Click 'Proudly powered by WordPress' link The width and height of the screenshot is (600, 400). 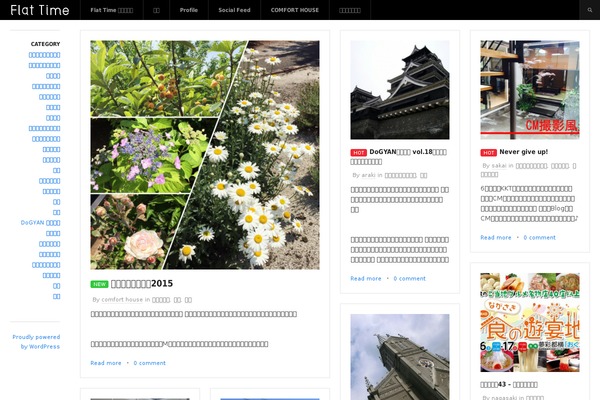point(36,341)
